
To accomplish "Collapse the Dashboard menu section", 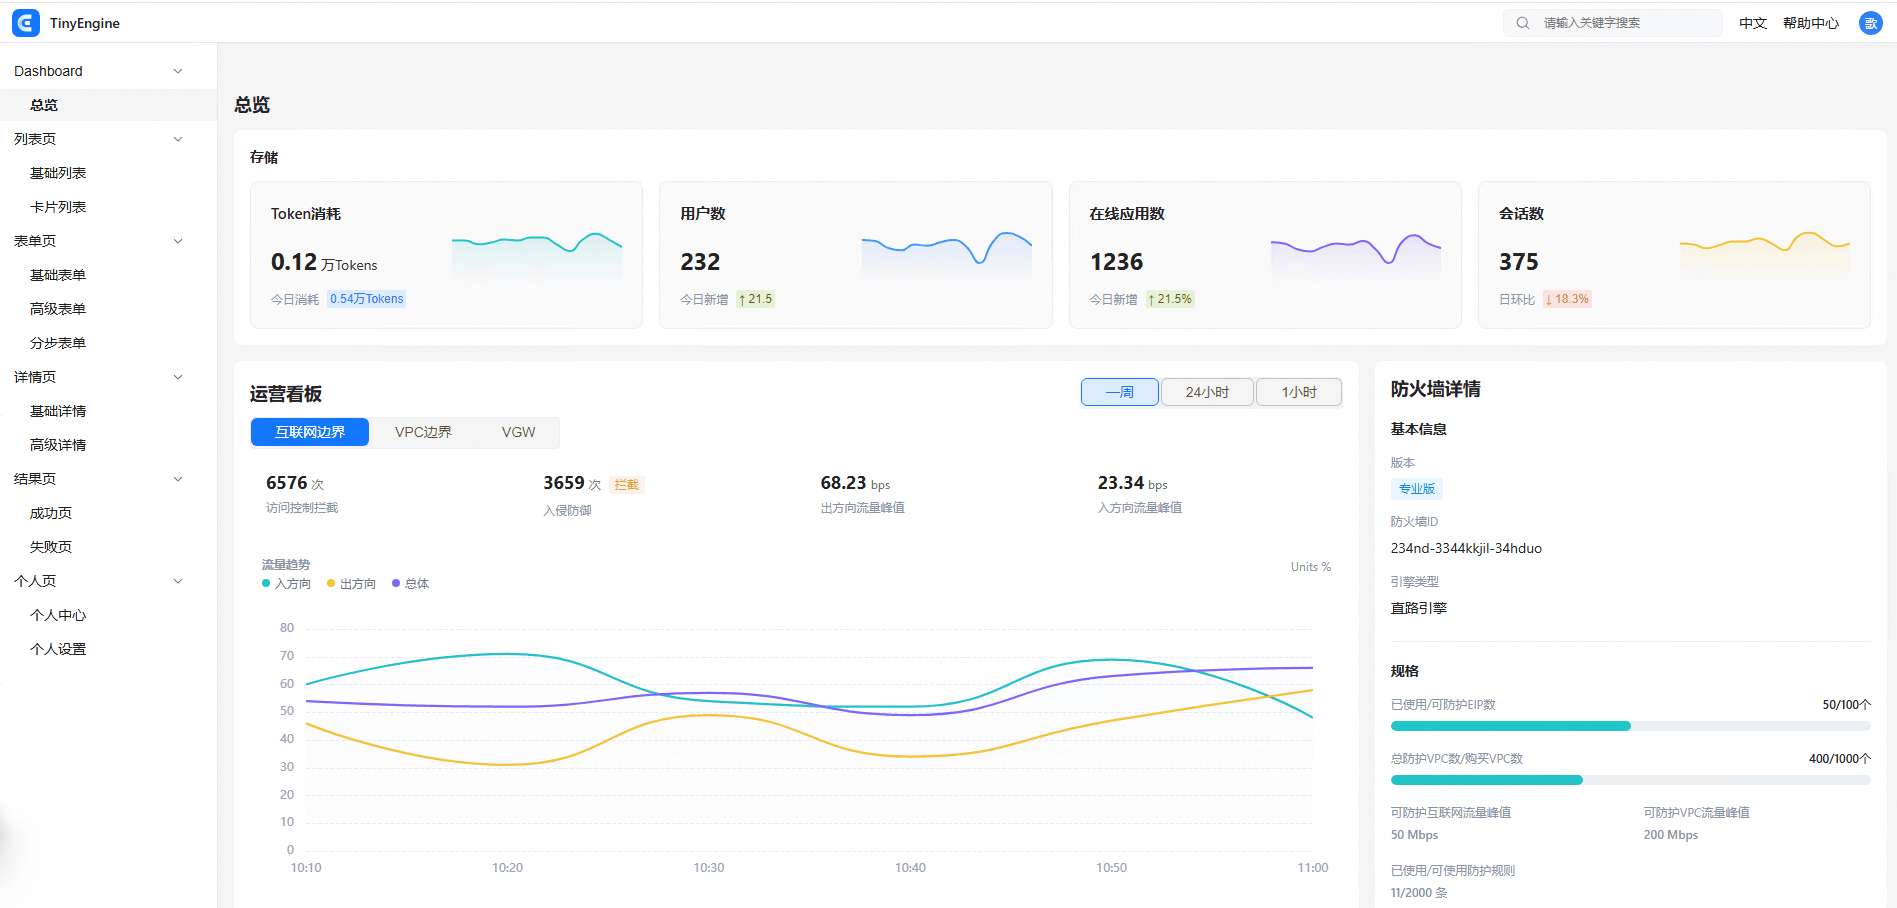I will tap(178, 71).
